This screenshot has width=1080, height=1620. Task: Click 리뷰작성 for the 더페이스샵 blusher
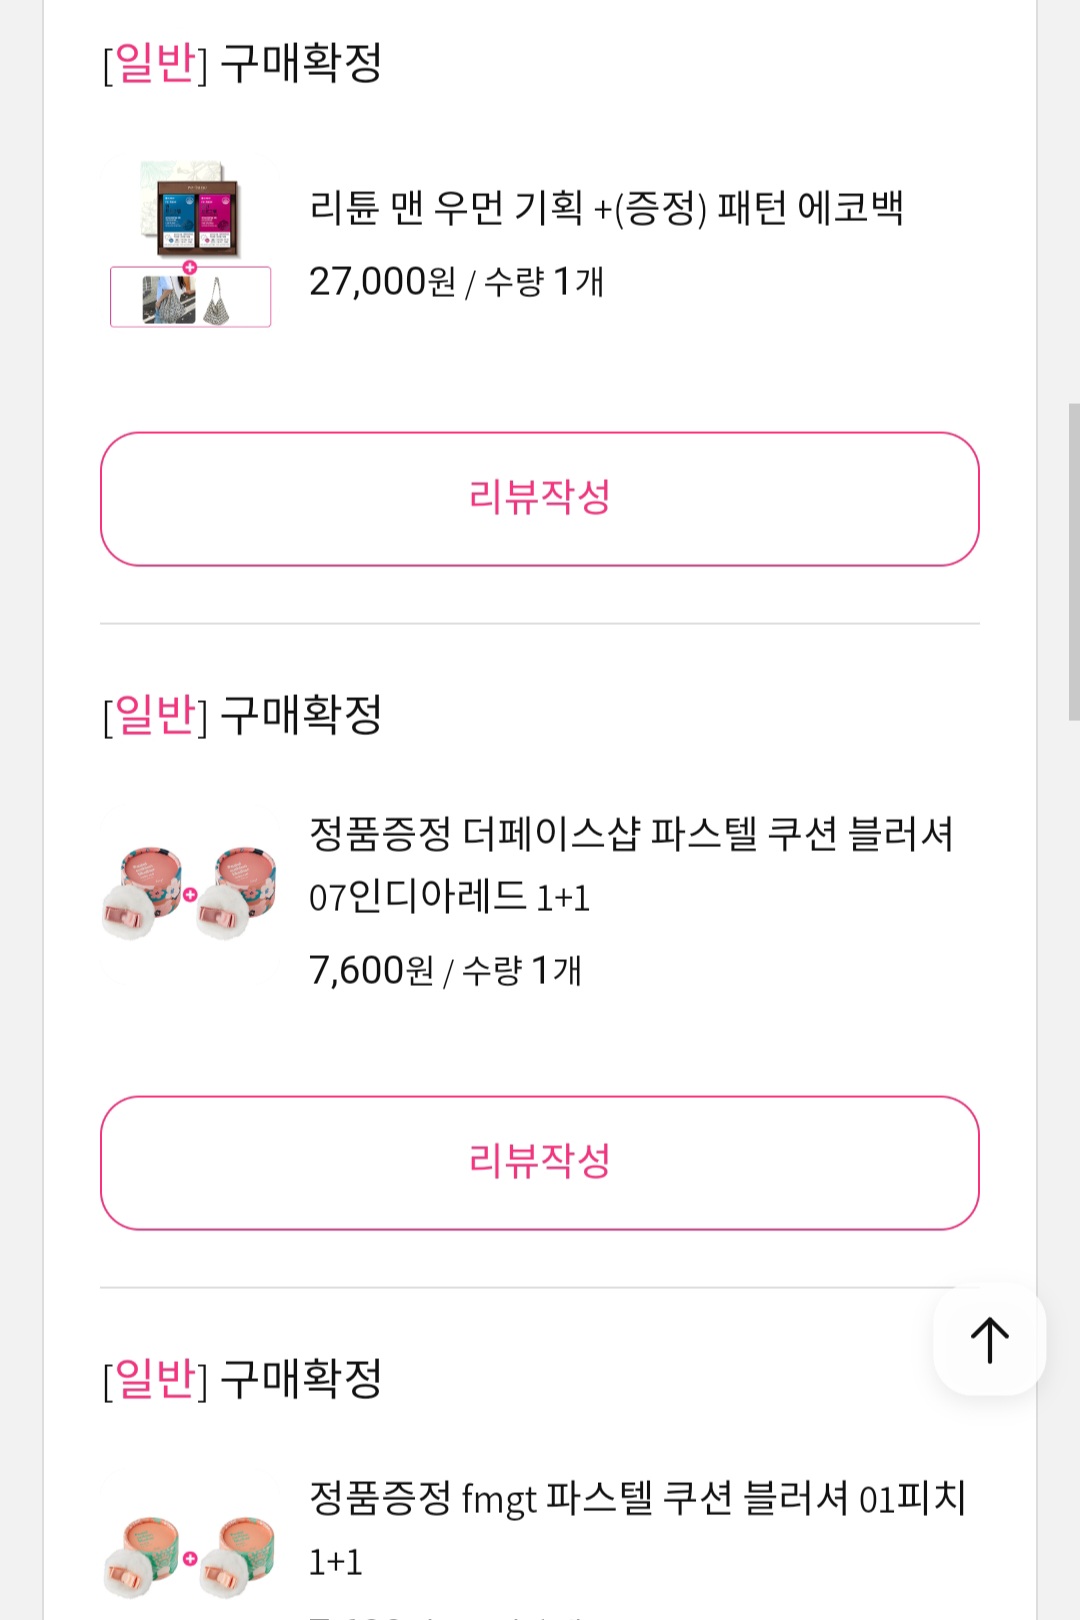pos(540,1162)
